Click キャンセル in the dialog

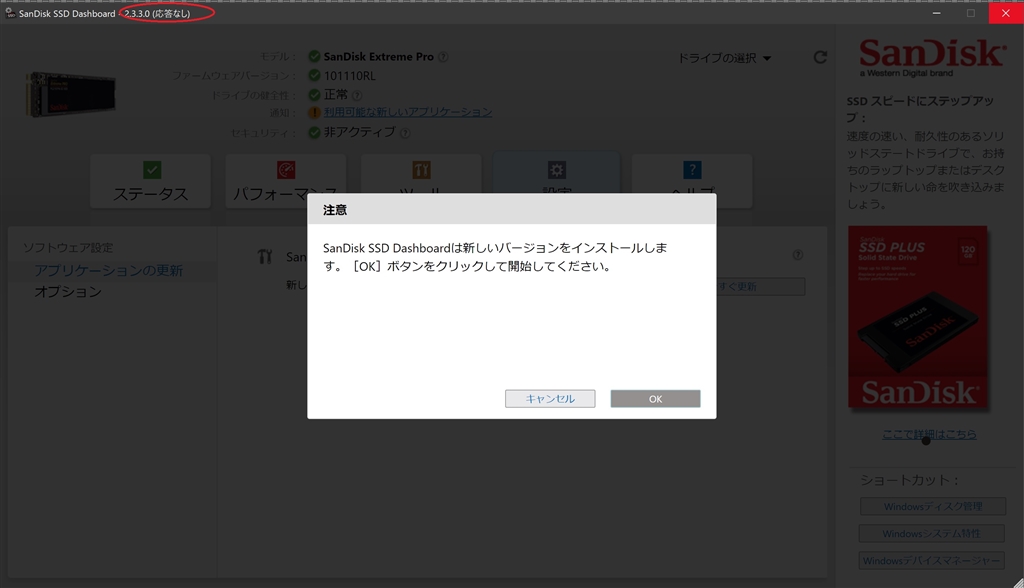tap(550, 399)
